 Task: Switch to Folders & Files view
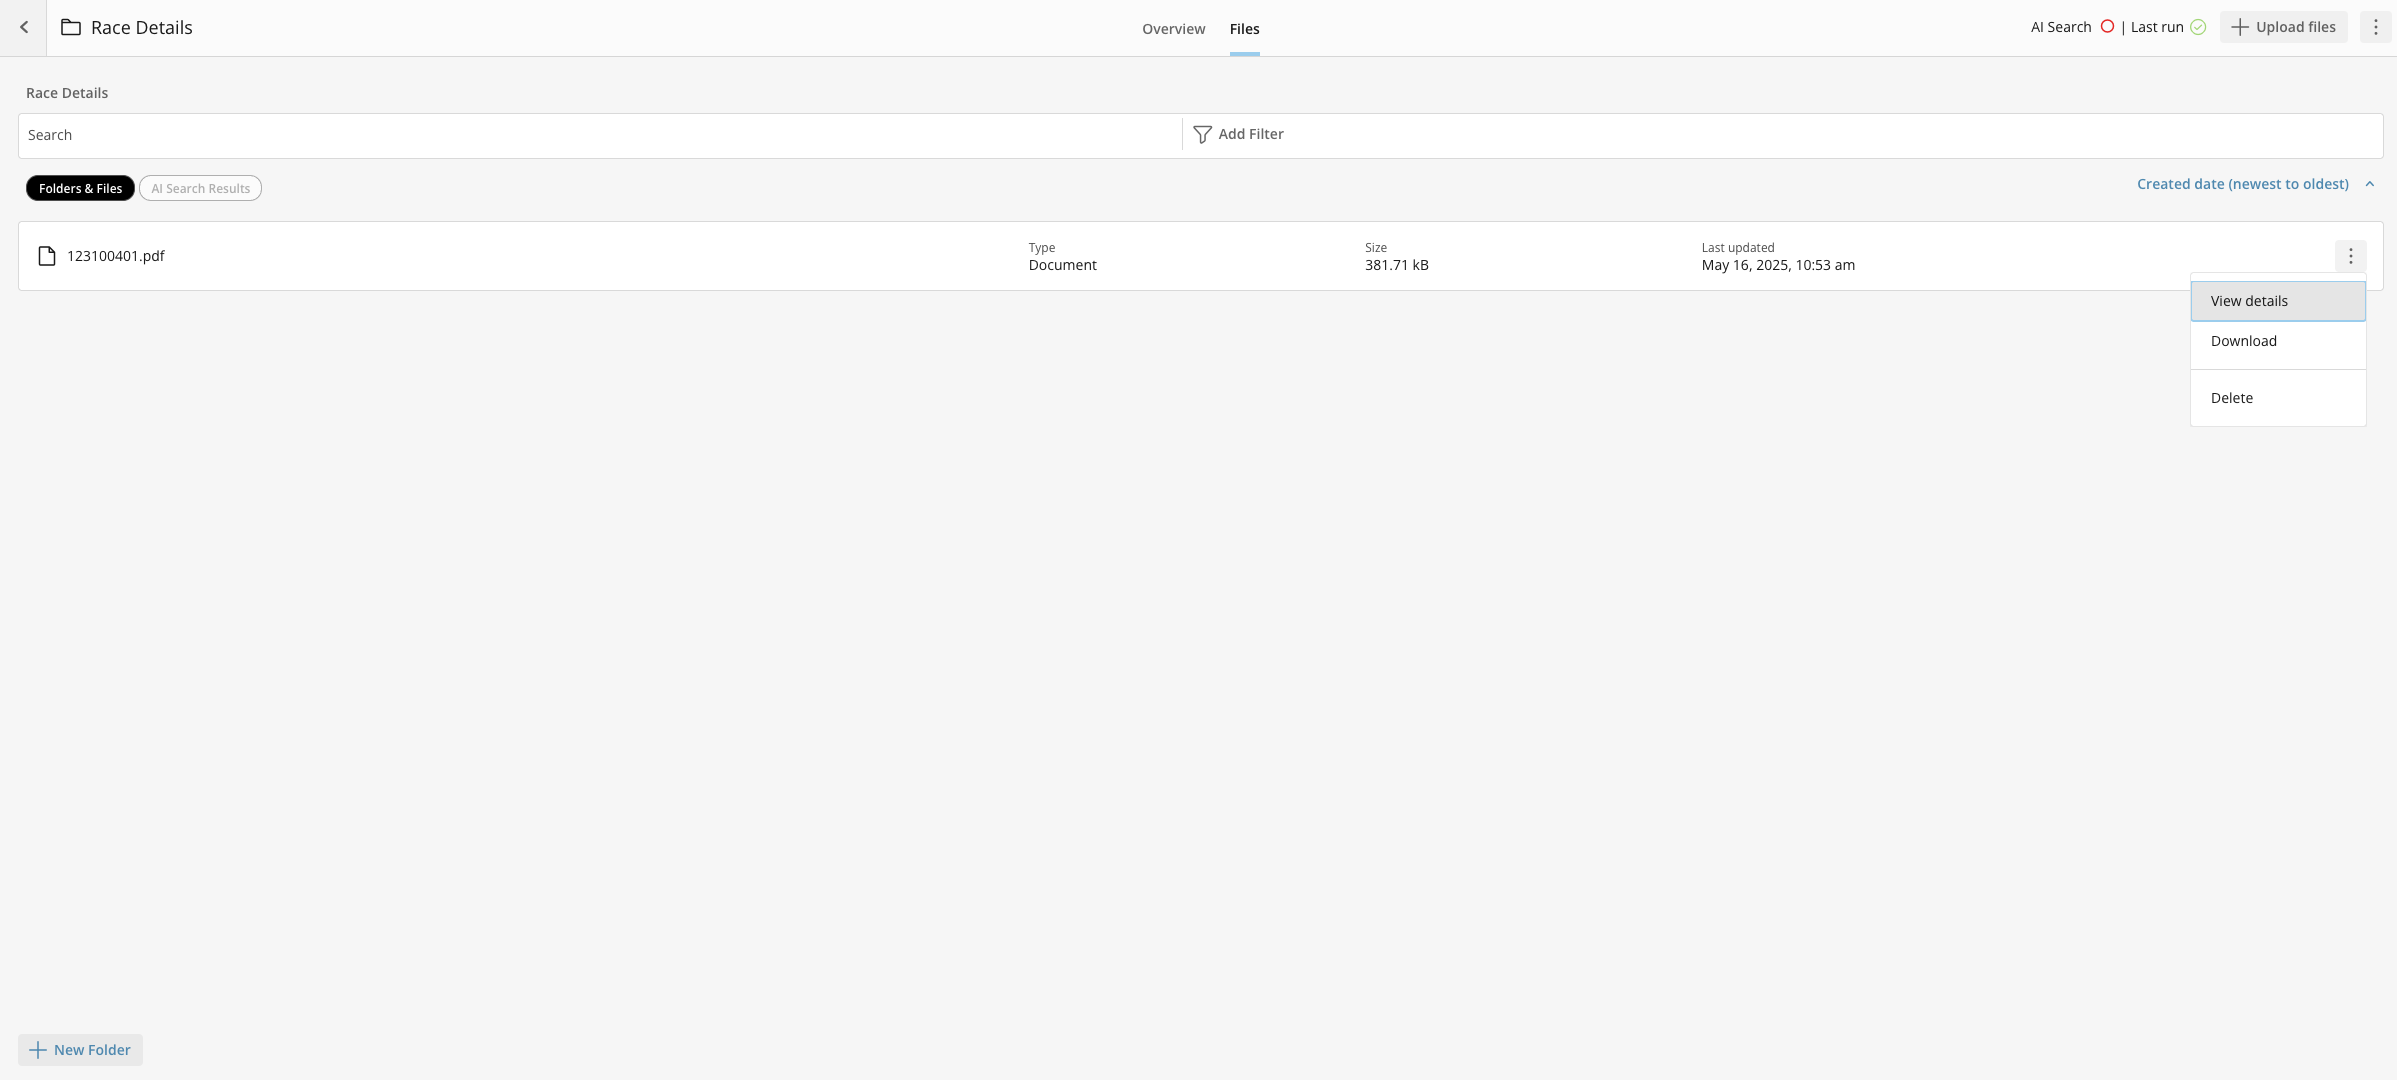coord(80,188)
